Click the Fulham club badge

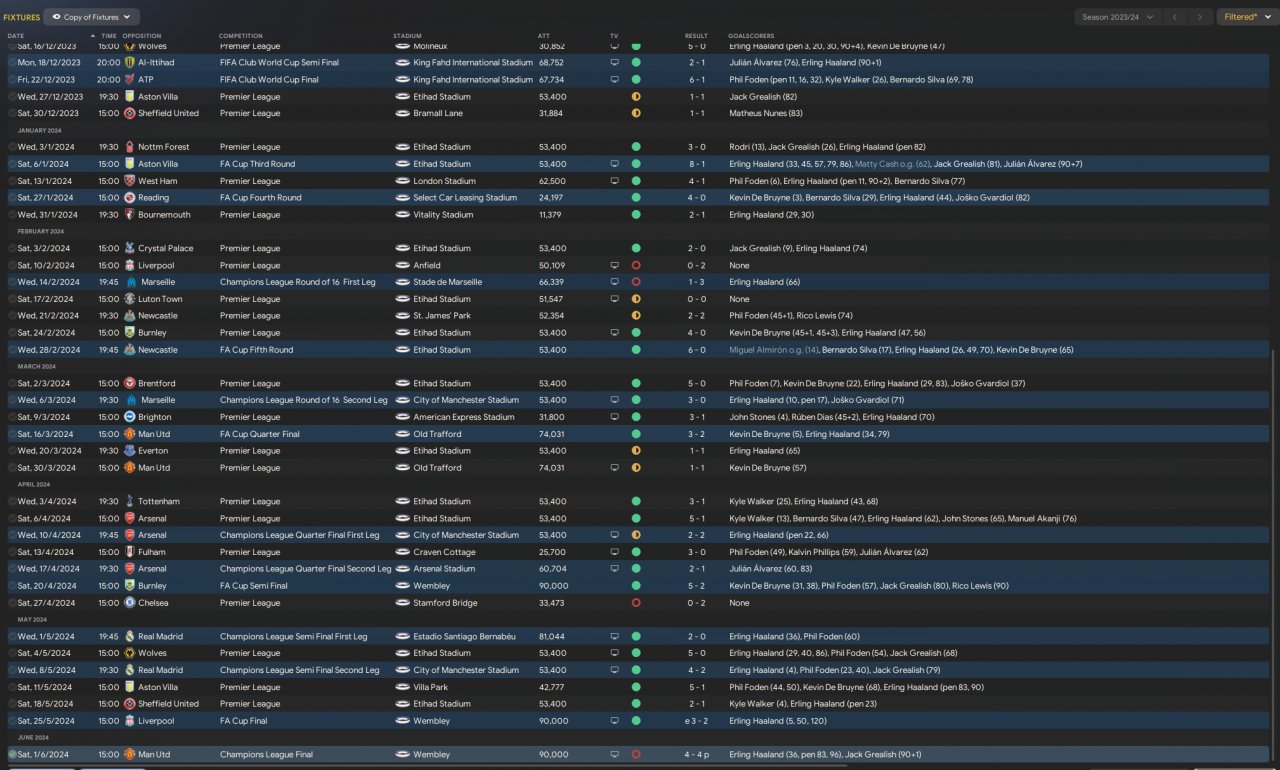click(130, 552)
